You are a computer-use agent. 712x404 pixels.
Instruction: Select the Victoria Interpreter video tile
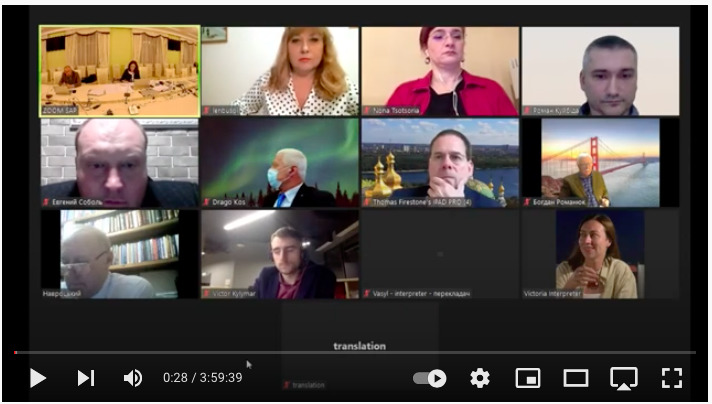[x=600, y=254]
